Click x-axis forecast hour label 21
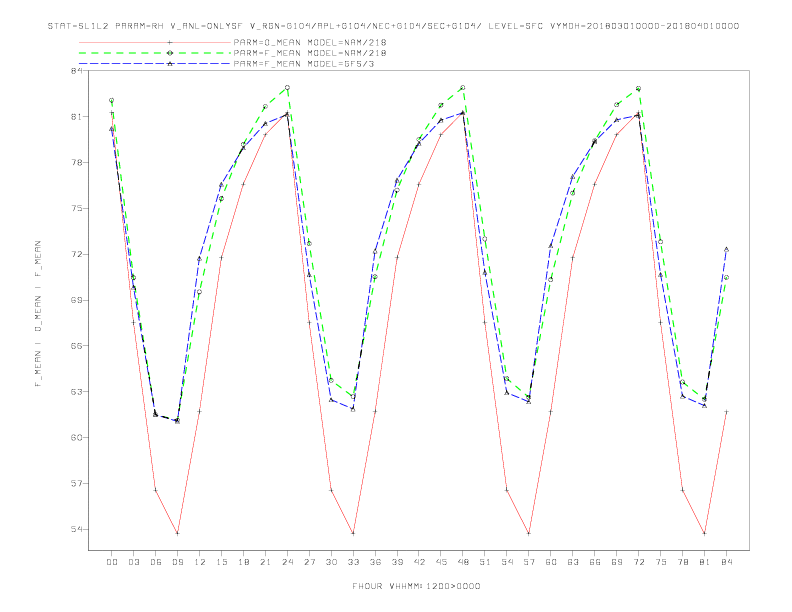The width and height of the screenshot is (792, 612). (x=265, y=562)
